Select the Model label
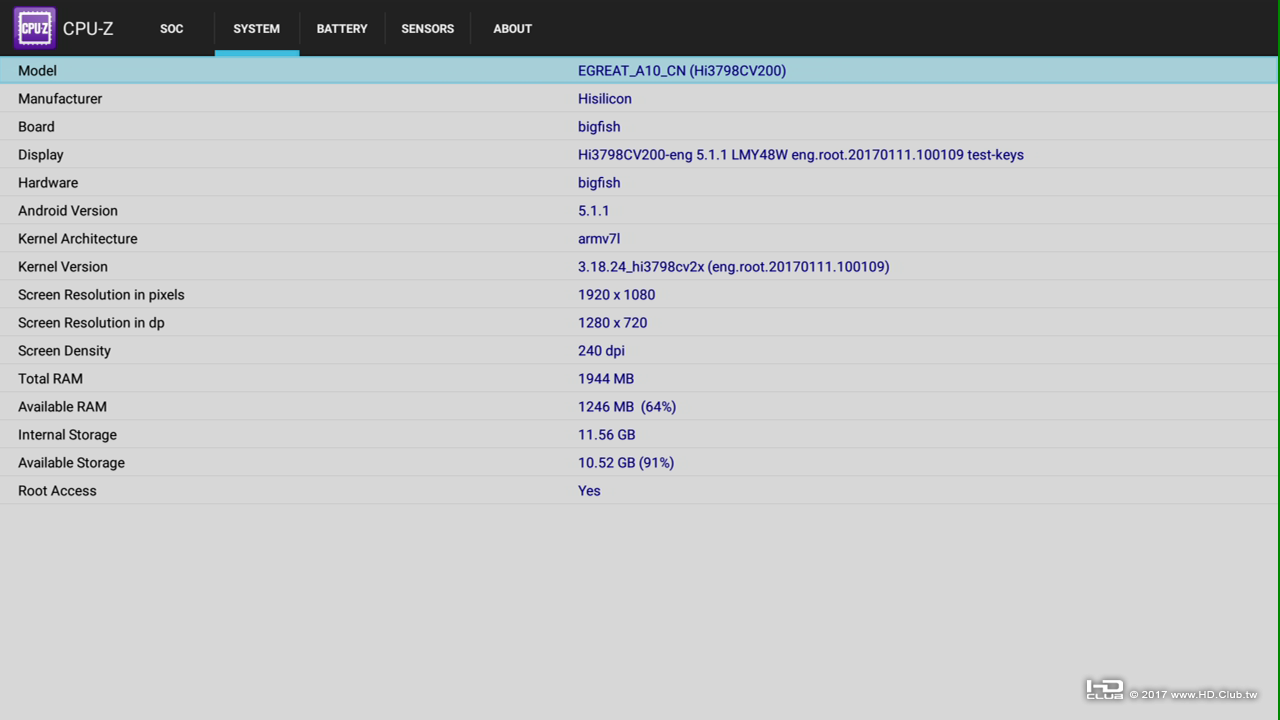Image resolution: width=1280 pixels, height=720 pixels. pos(37,71)
